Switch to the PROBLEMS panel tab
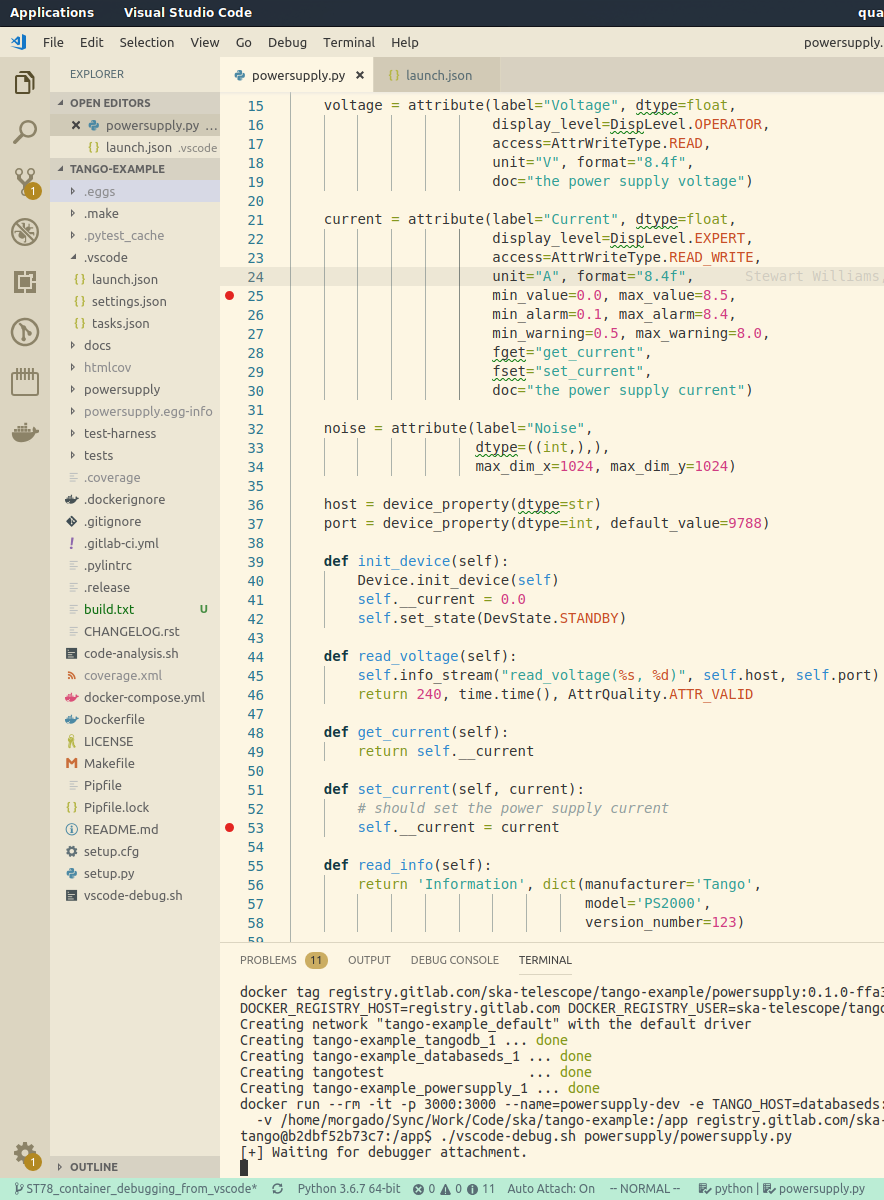The height and width of the screenshot is (1200, 884). (x=283, y=960)
